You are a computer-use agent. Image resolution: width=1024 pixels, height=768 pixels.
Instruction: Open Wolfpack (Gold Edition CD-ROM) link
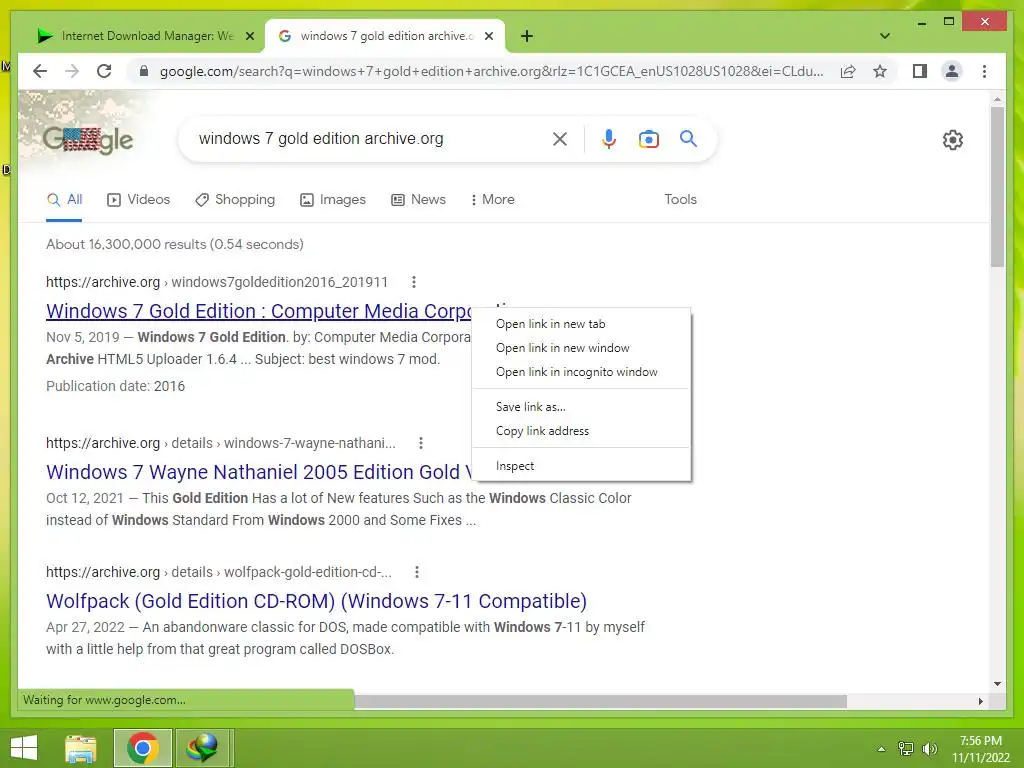[x=316, y=601]
